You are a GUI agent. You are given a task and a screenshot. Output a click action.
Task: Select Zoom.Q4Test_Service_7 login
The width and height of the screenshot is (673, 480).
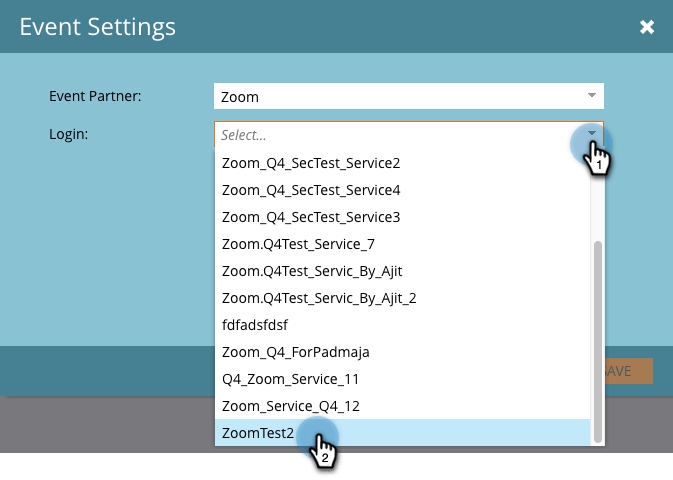click(402, 244)
